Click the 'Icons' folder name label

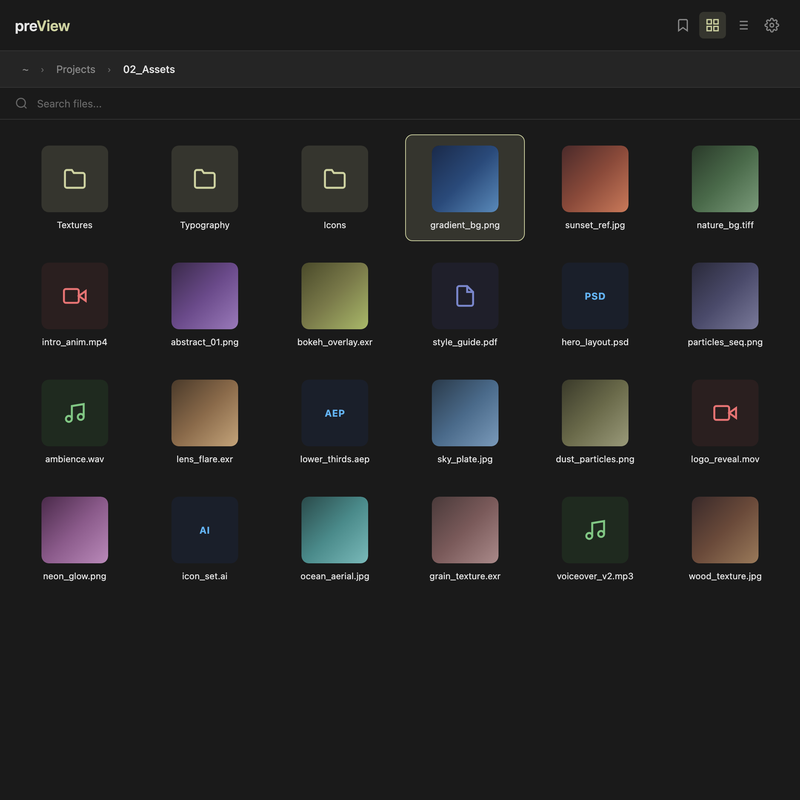(x=335, y=225)
